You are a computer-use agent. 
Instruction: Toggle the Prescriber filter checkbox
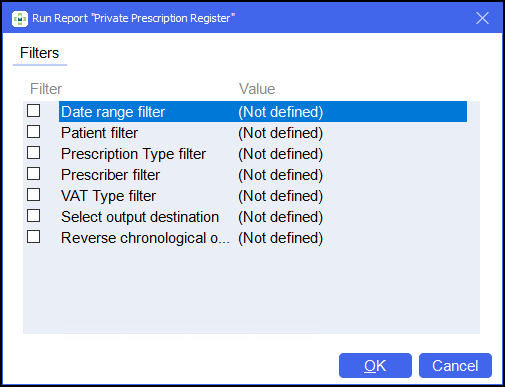tap(34, 174)
